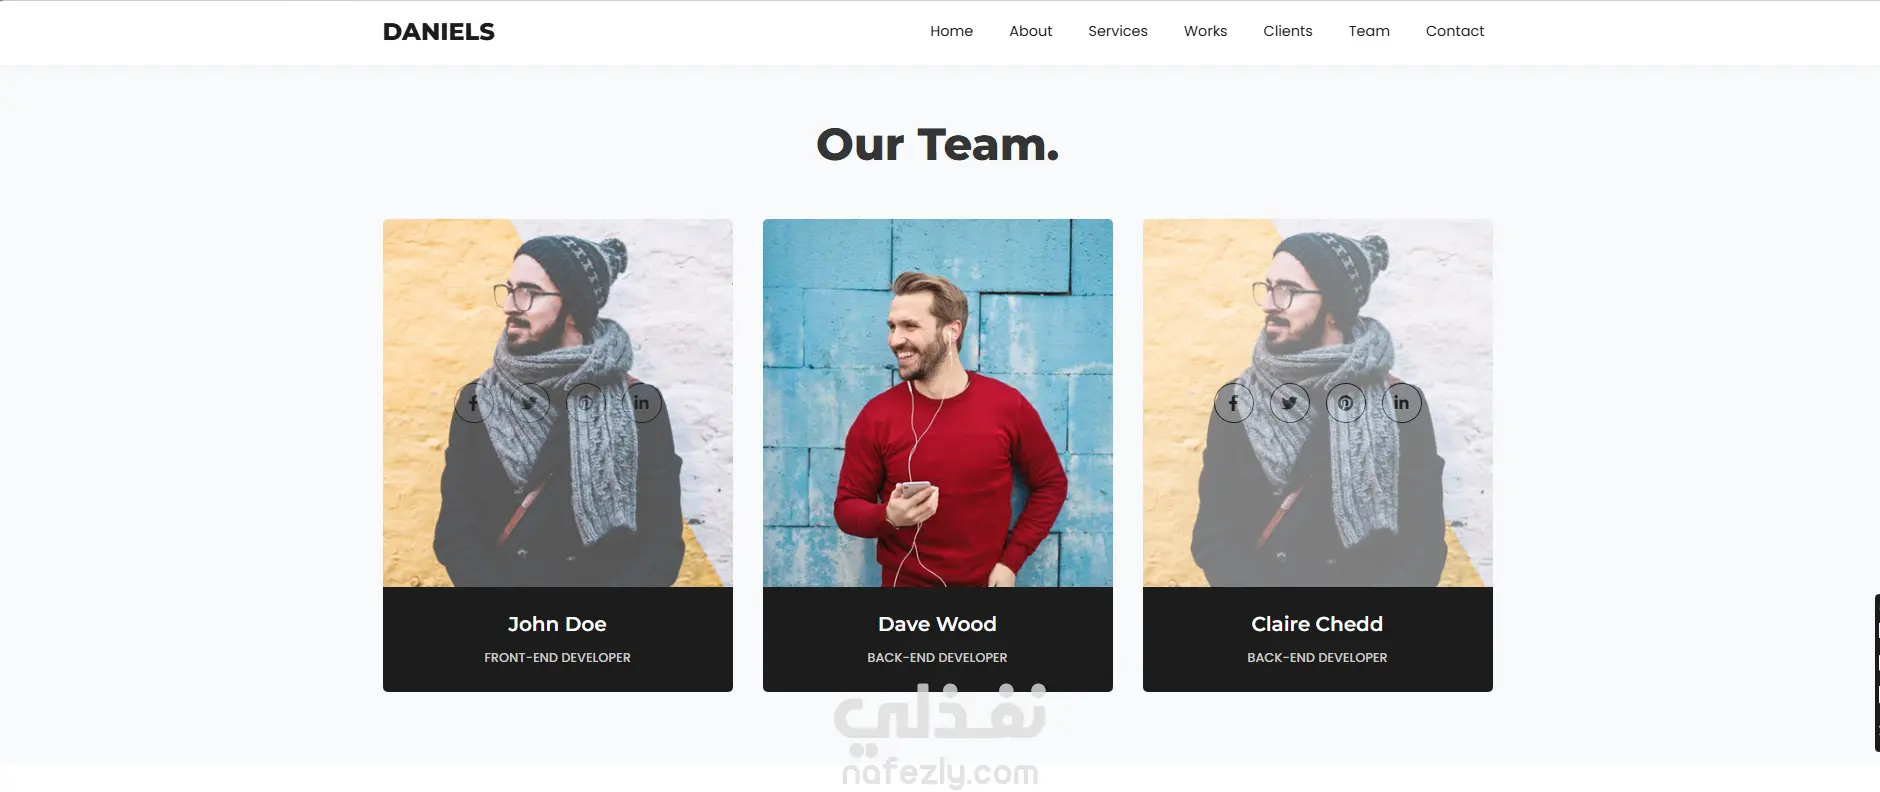Viewport: 1880px width, 792px height.
Task: Click the Dave Wood name text
Action: tap(937, 624)
